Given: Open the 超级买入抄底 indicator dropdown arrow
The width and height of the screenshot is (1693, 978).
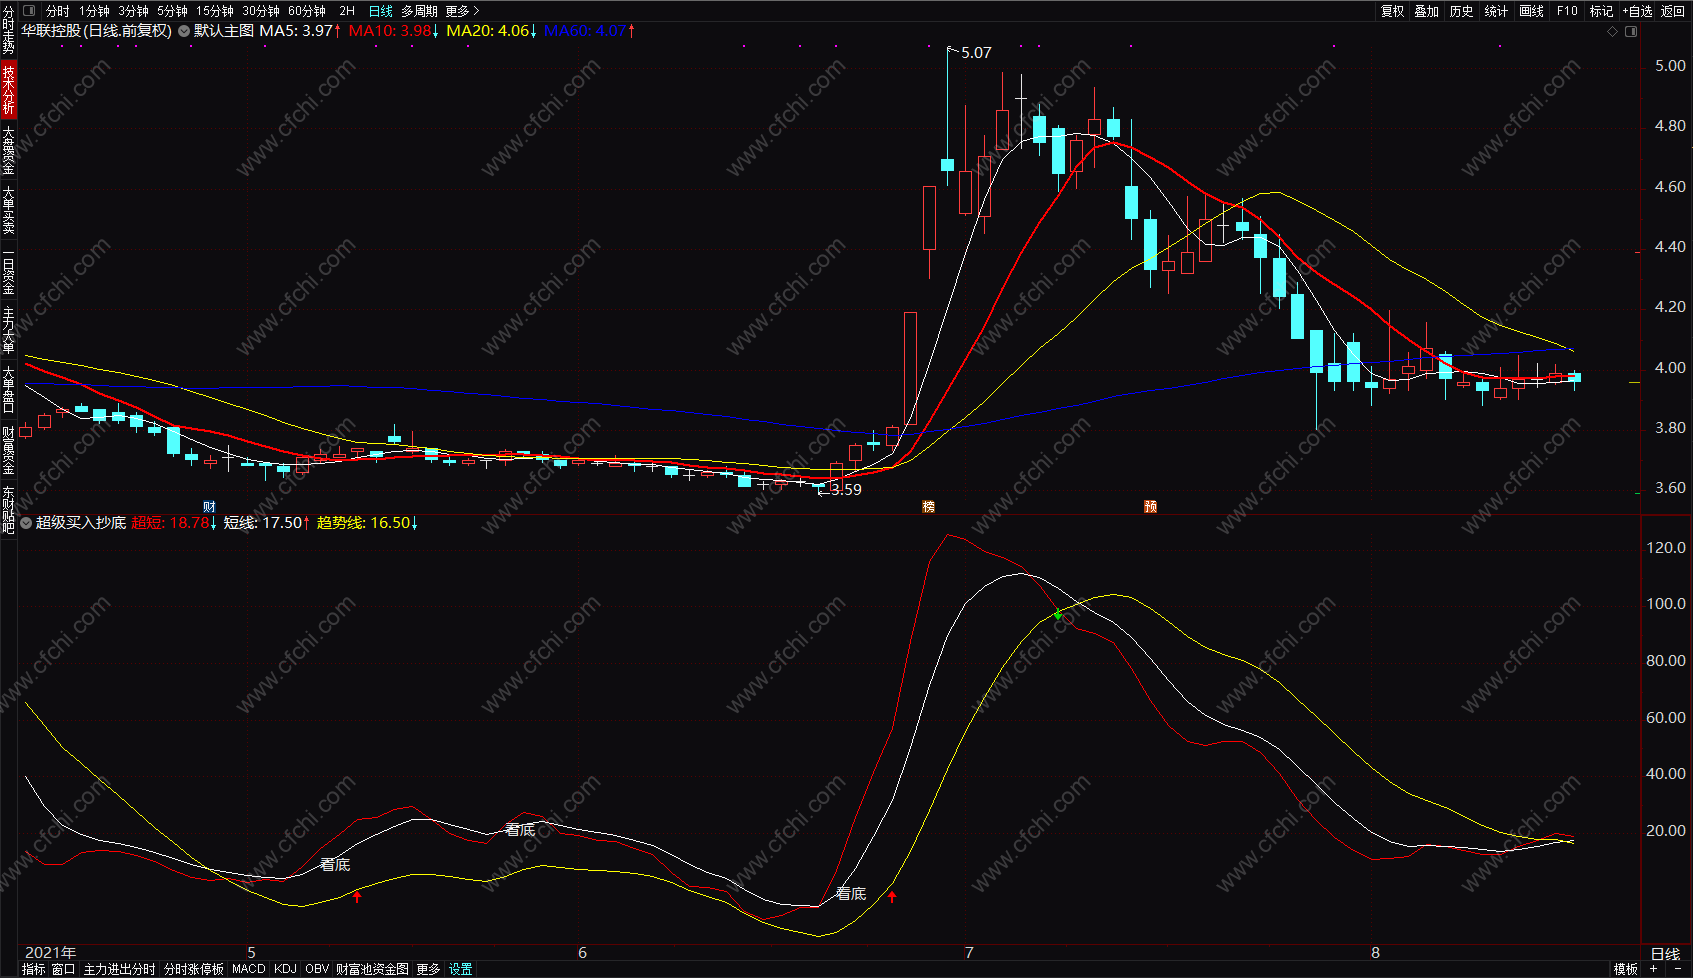Looking at the screenshot, I should click(27, 523).
